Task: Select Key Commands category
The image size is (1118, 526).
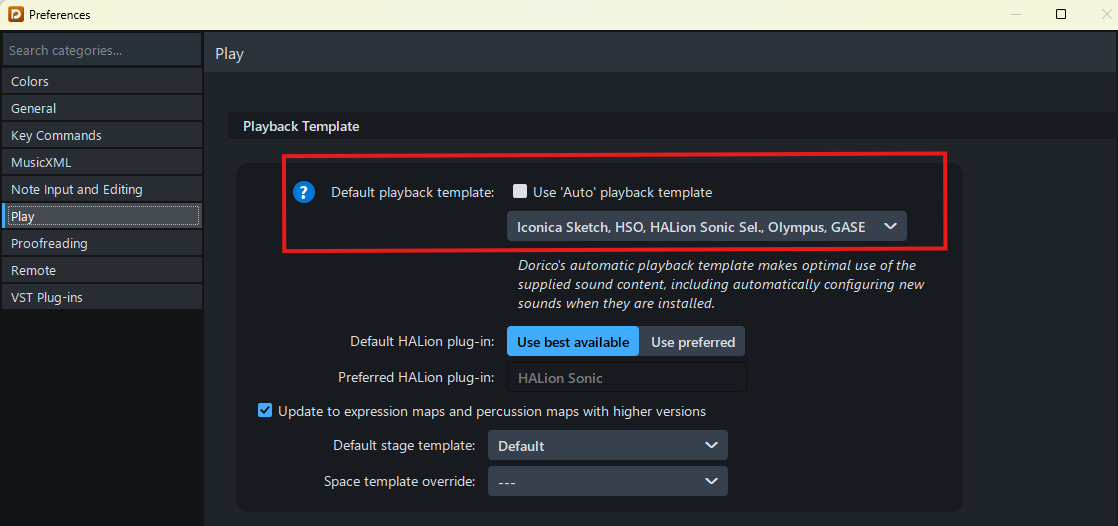Action: pos(101,135)
